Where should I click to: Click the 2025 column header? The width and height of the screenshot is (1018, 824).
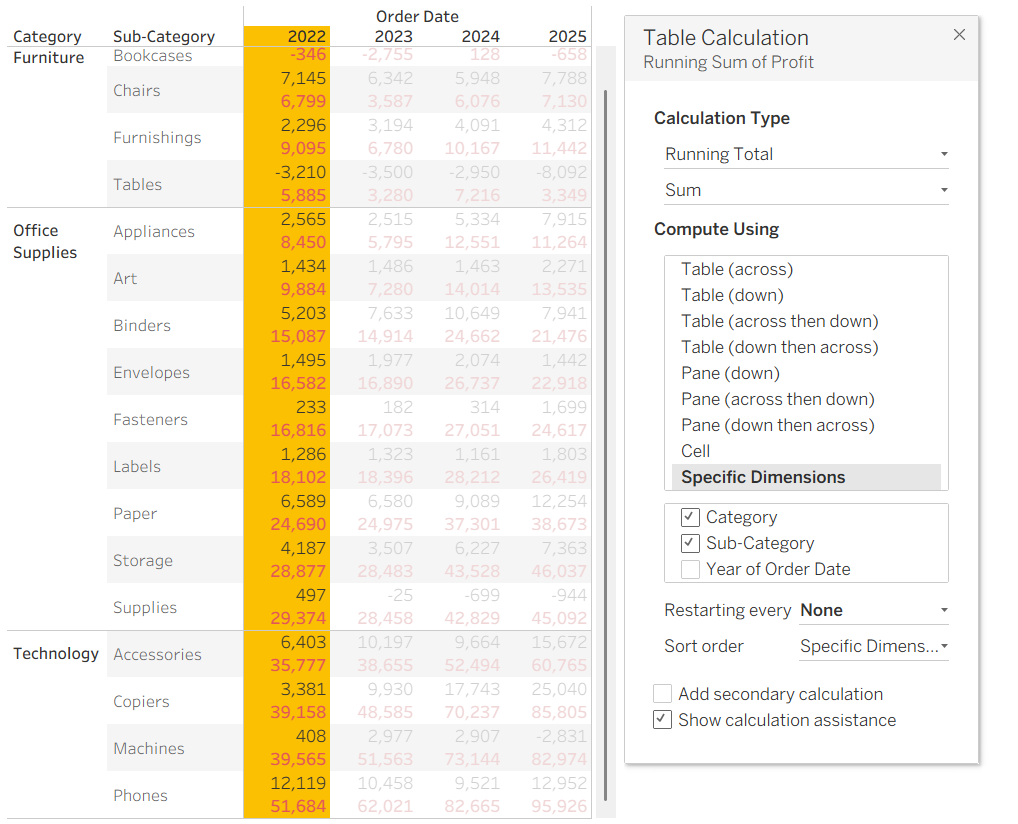(567, 36)
